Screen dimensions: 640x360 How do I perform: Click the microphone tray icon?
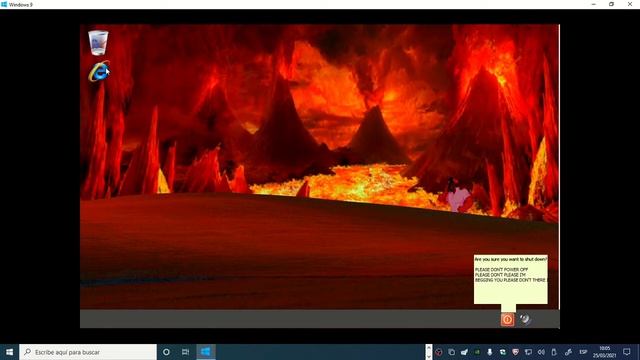pos(490,352)
